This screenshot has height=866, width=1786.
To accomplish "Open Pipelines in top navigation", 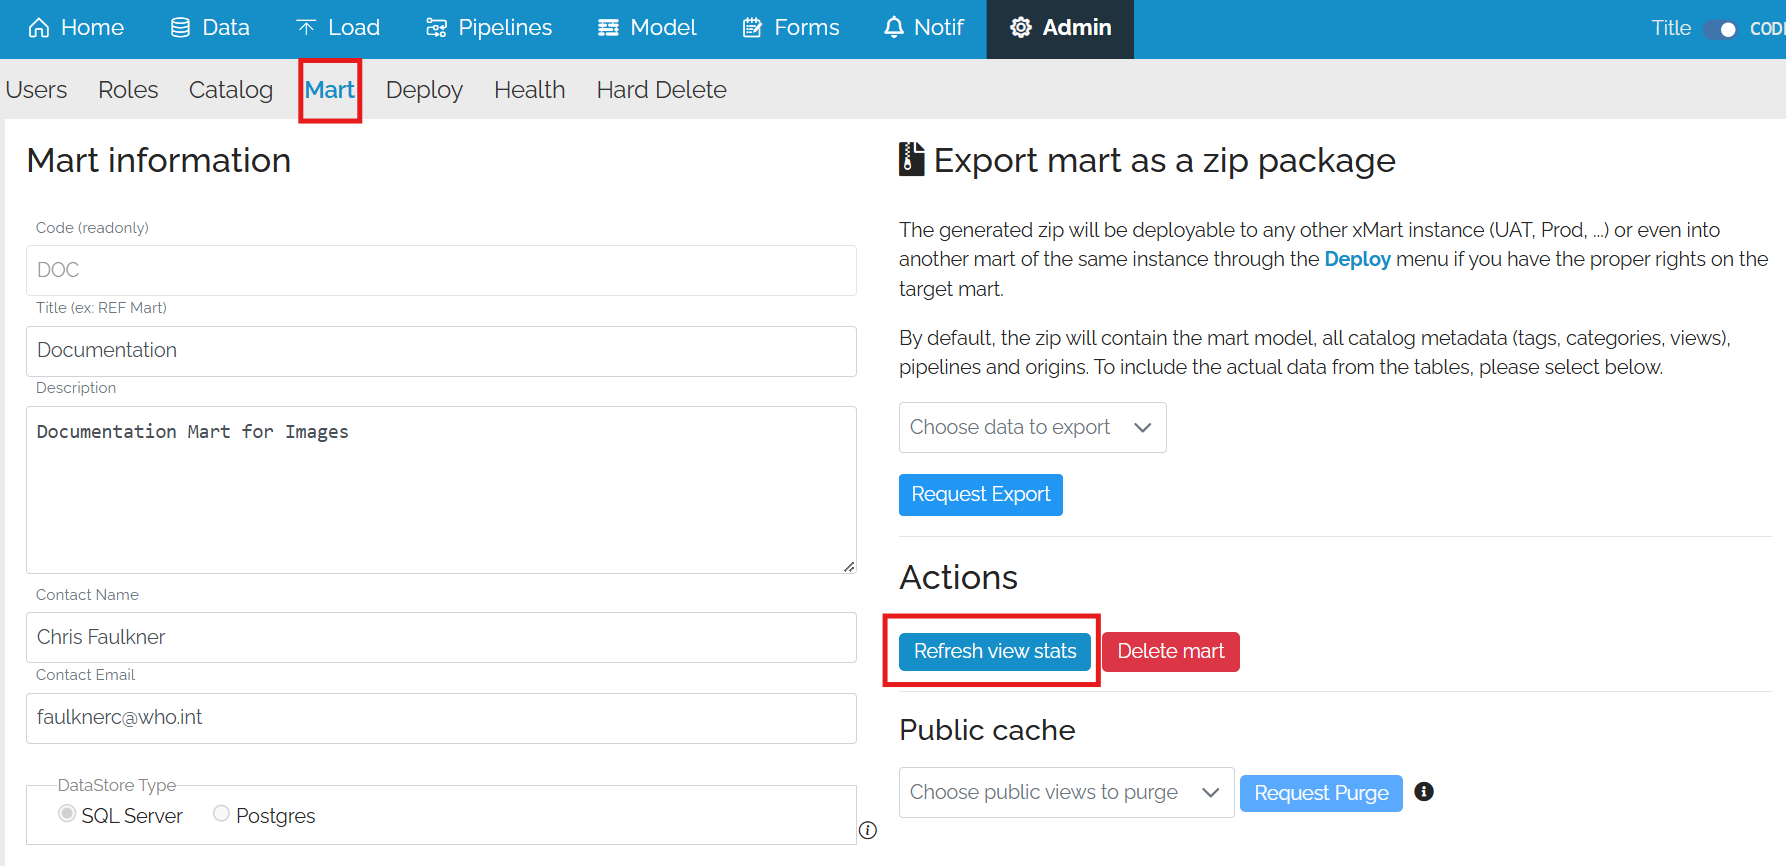I will (489, 28).
